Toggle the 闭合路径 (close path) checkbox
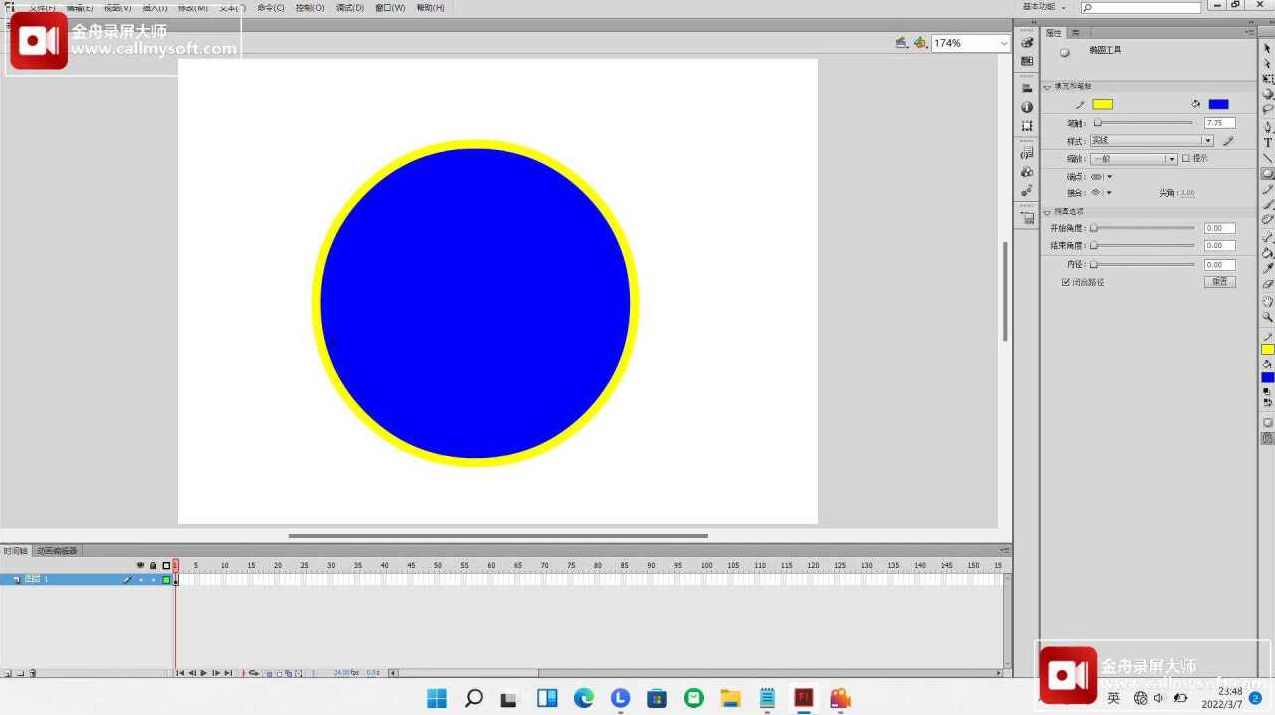This screenshot has height=715, width=1275. click(1066, 282)
